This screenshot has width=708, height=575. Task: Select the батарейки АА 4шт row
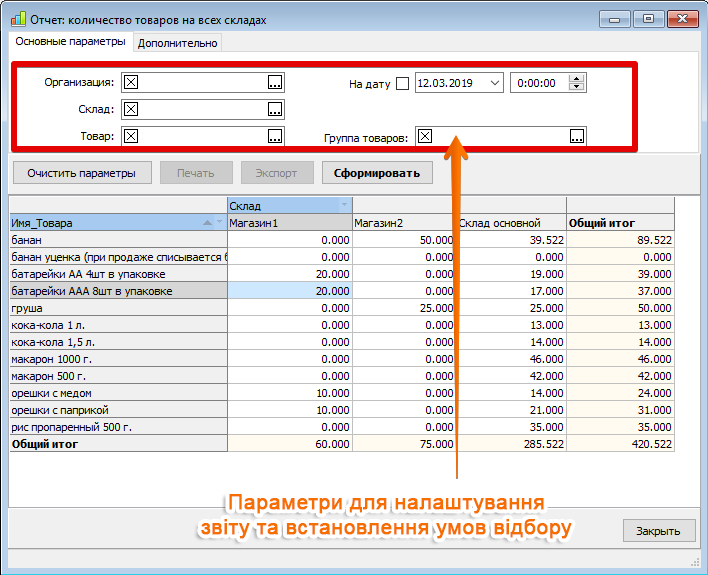click(118, 274)
